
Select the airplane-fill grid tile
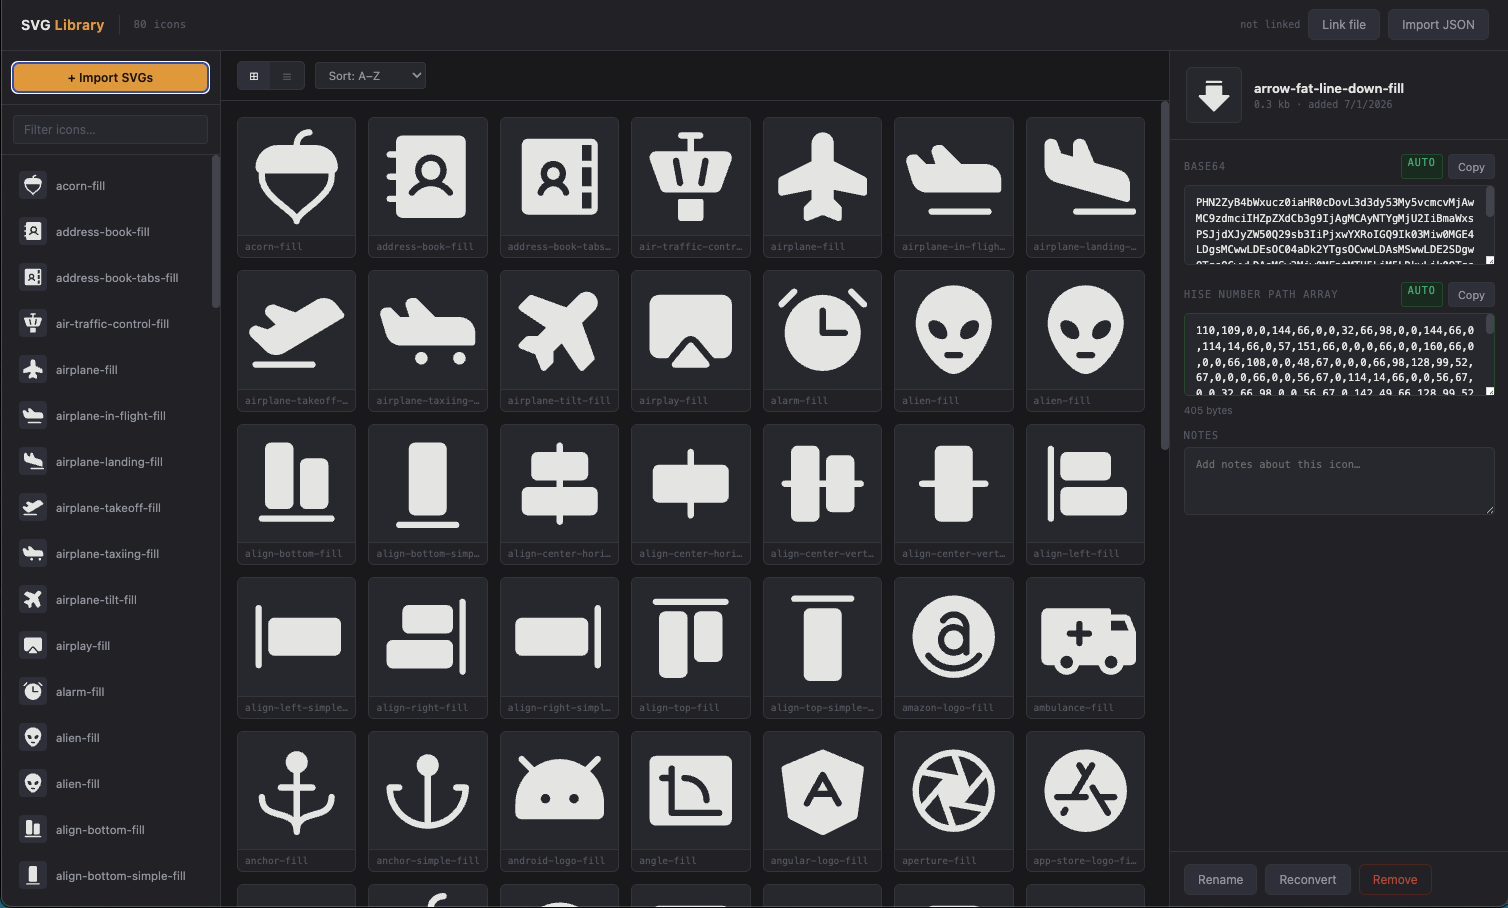pyautogui.click(x=822, y=187)
